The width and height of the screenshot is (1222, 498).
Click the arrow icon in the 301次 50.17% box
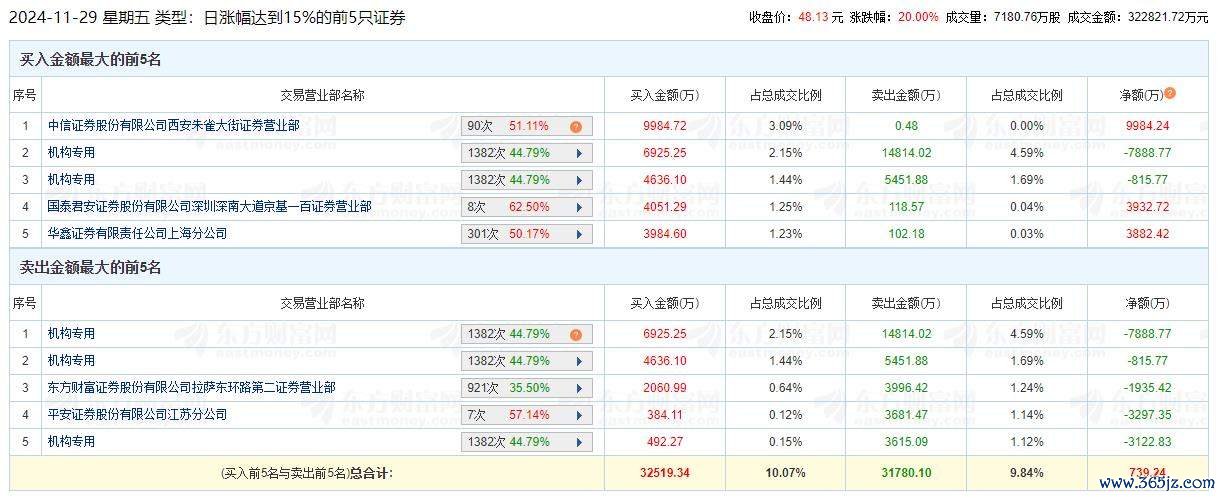[x=578, y=234]
